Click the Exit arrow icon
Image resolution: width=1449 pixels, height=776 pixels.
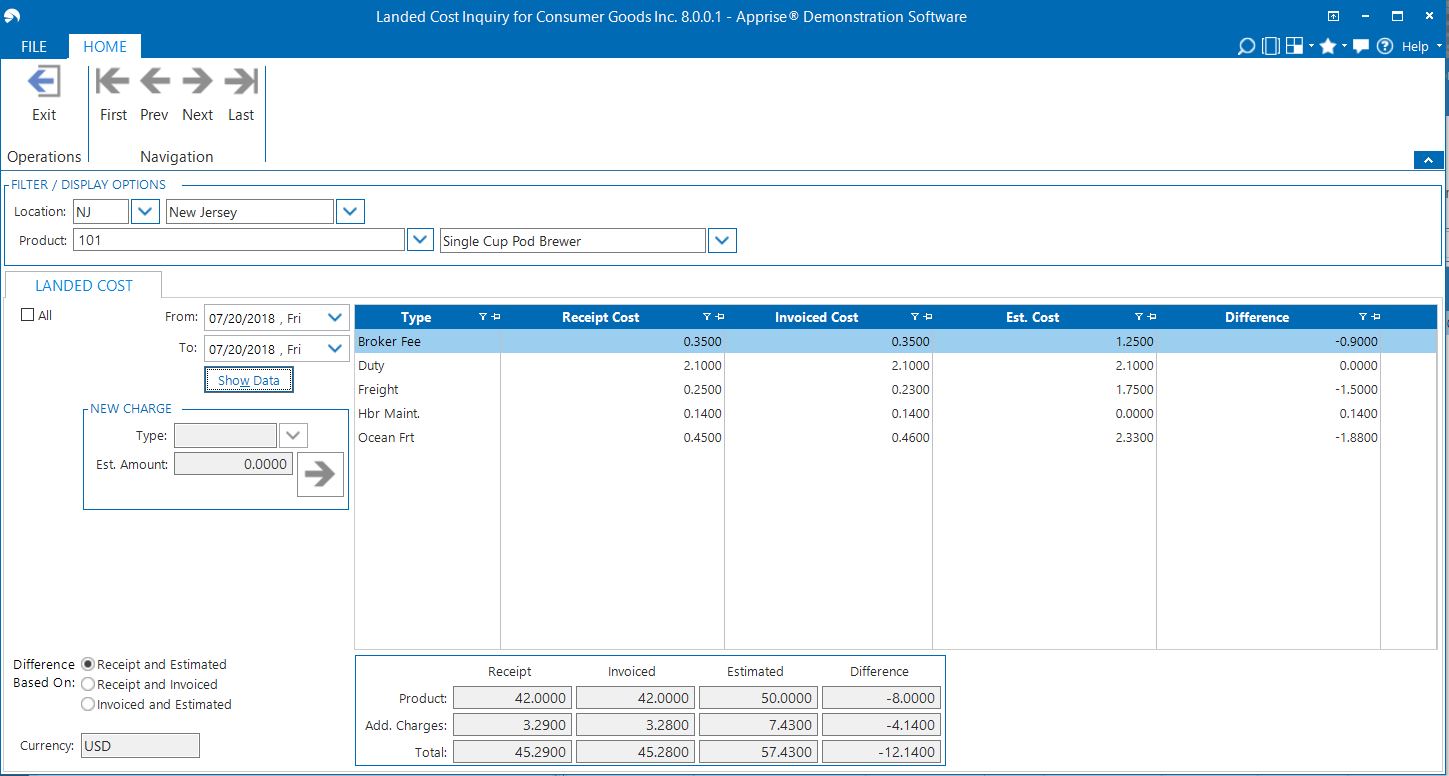[44, 82]
